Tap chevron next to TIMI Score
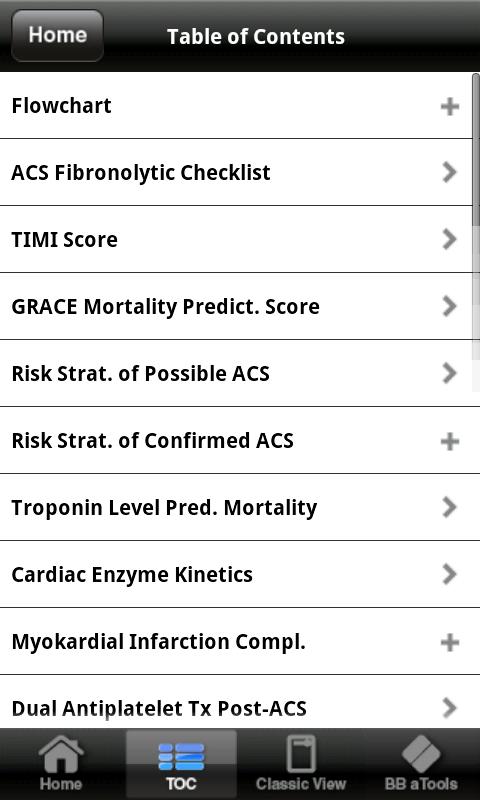Screen dimensions: 480x800 point(449,239)
